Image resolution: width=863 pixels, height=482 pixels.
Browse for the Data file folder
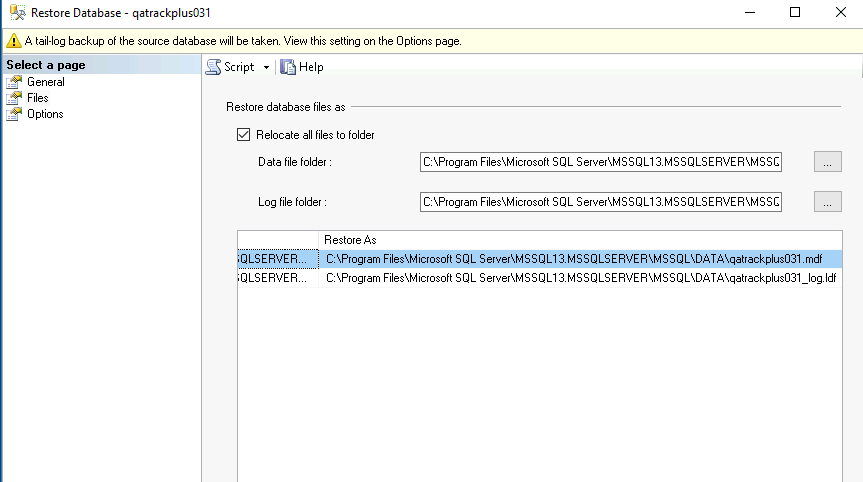pos(827,162)
